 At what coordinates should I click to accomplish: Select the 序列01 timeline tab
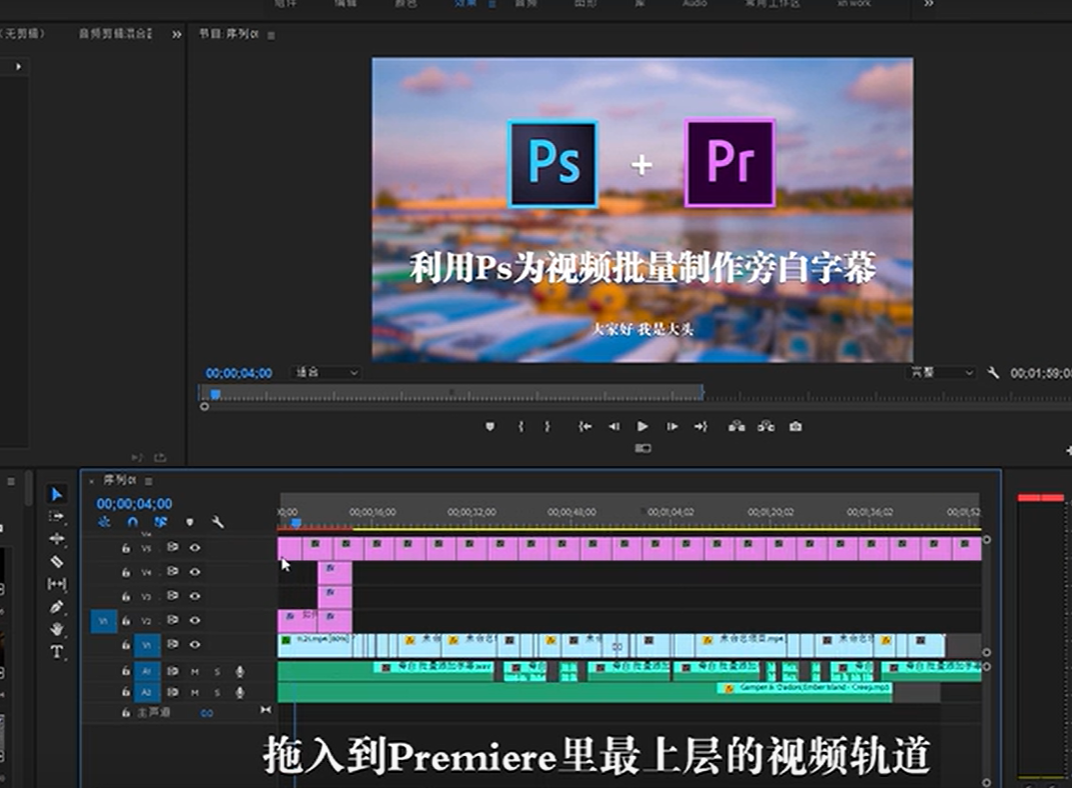tap(120, 480)
